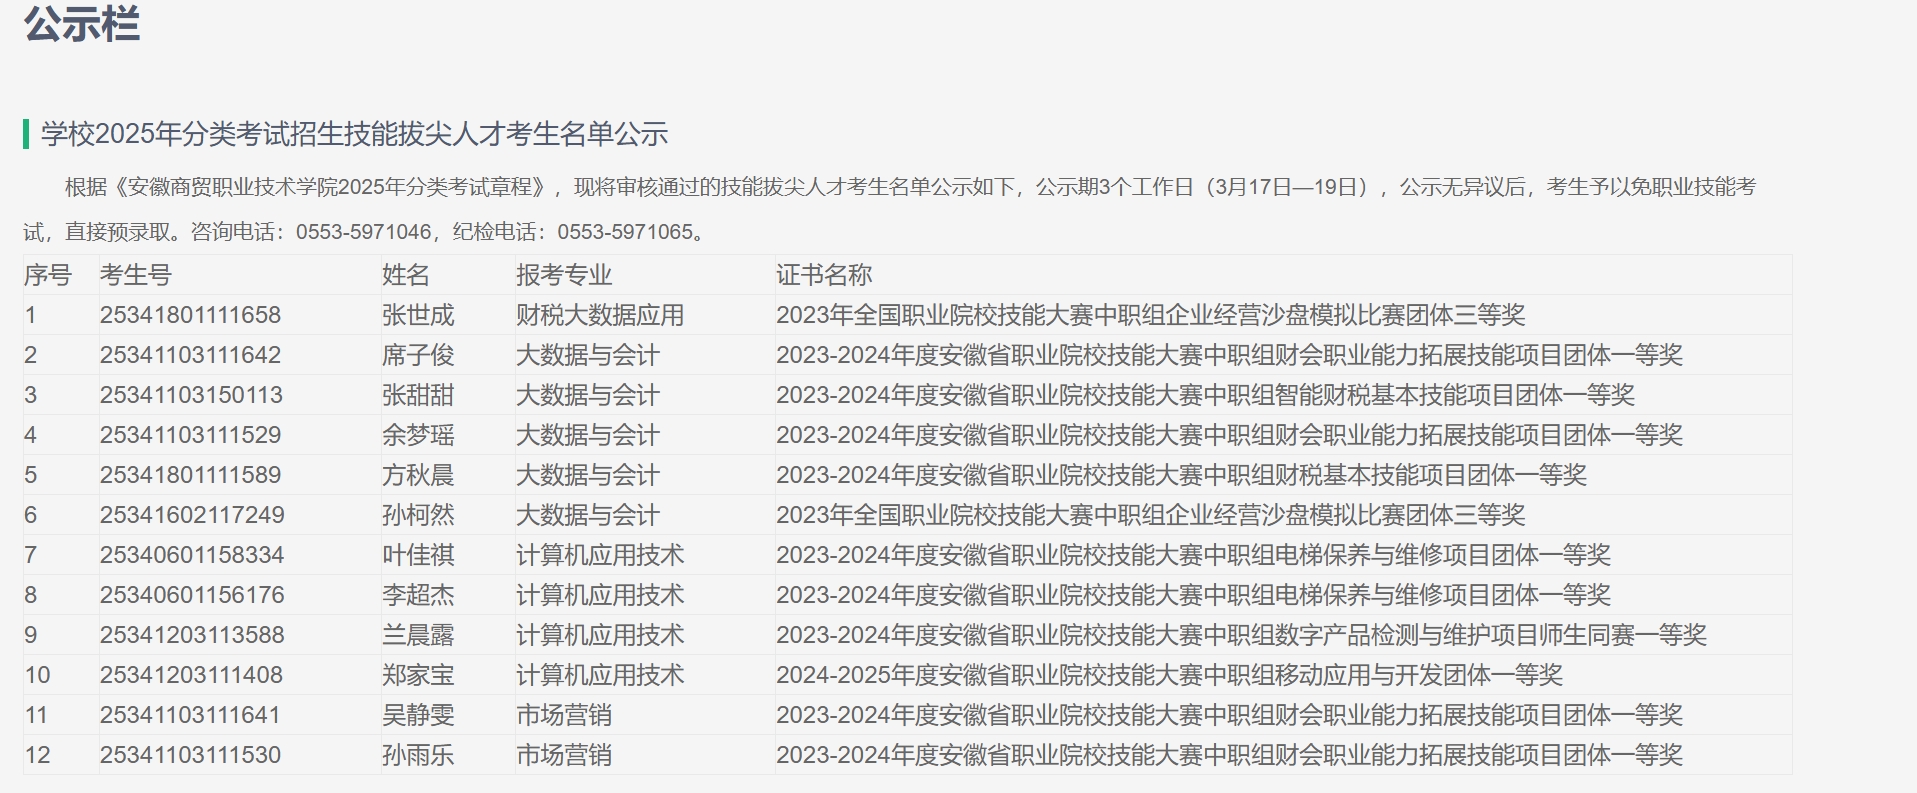The height and width of the screenshot is (793, 1917).
Task: Click the 序号 column header
Action: 48,275
